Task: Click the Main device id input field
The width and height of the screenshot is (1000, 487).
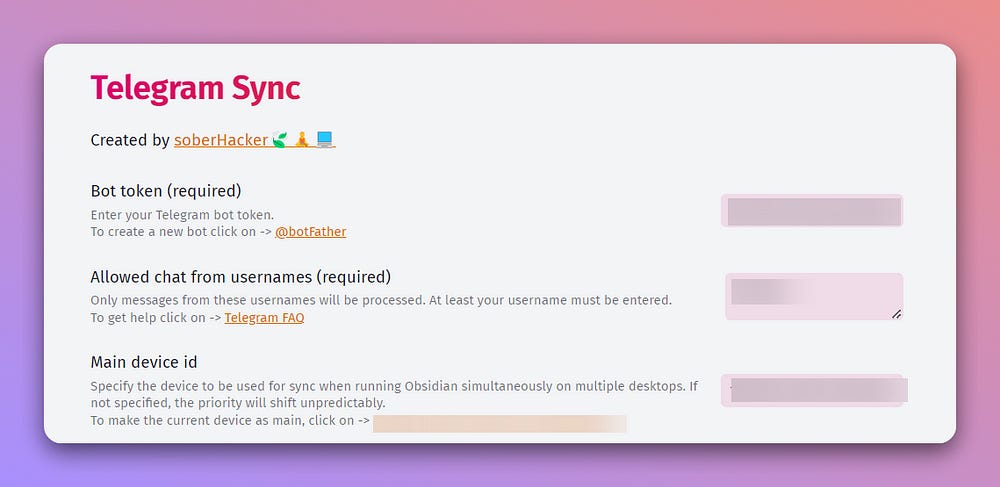Action: (812, 390)
